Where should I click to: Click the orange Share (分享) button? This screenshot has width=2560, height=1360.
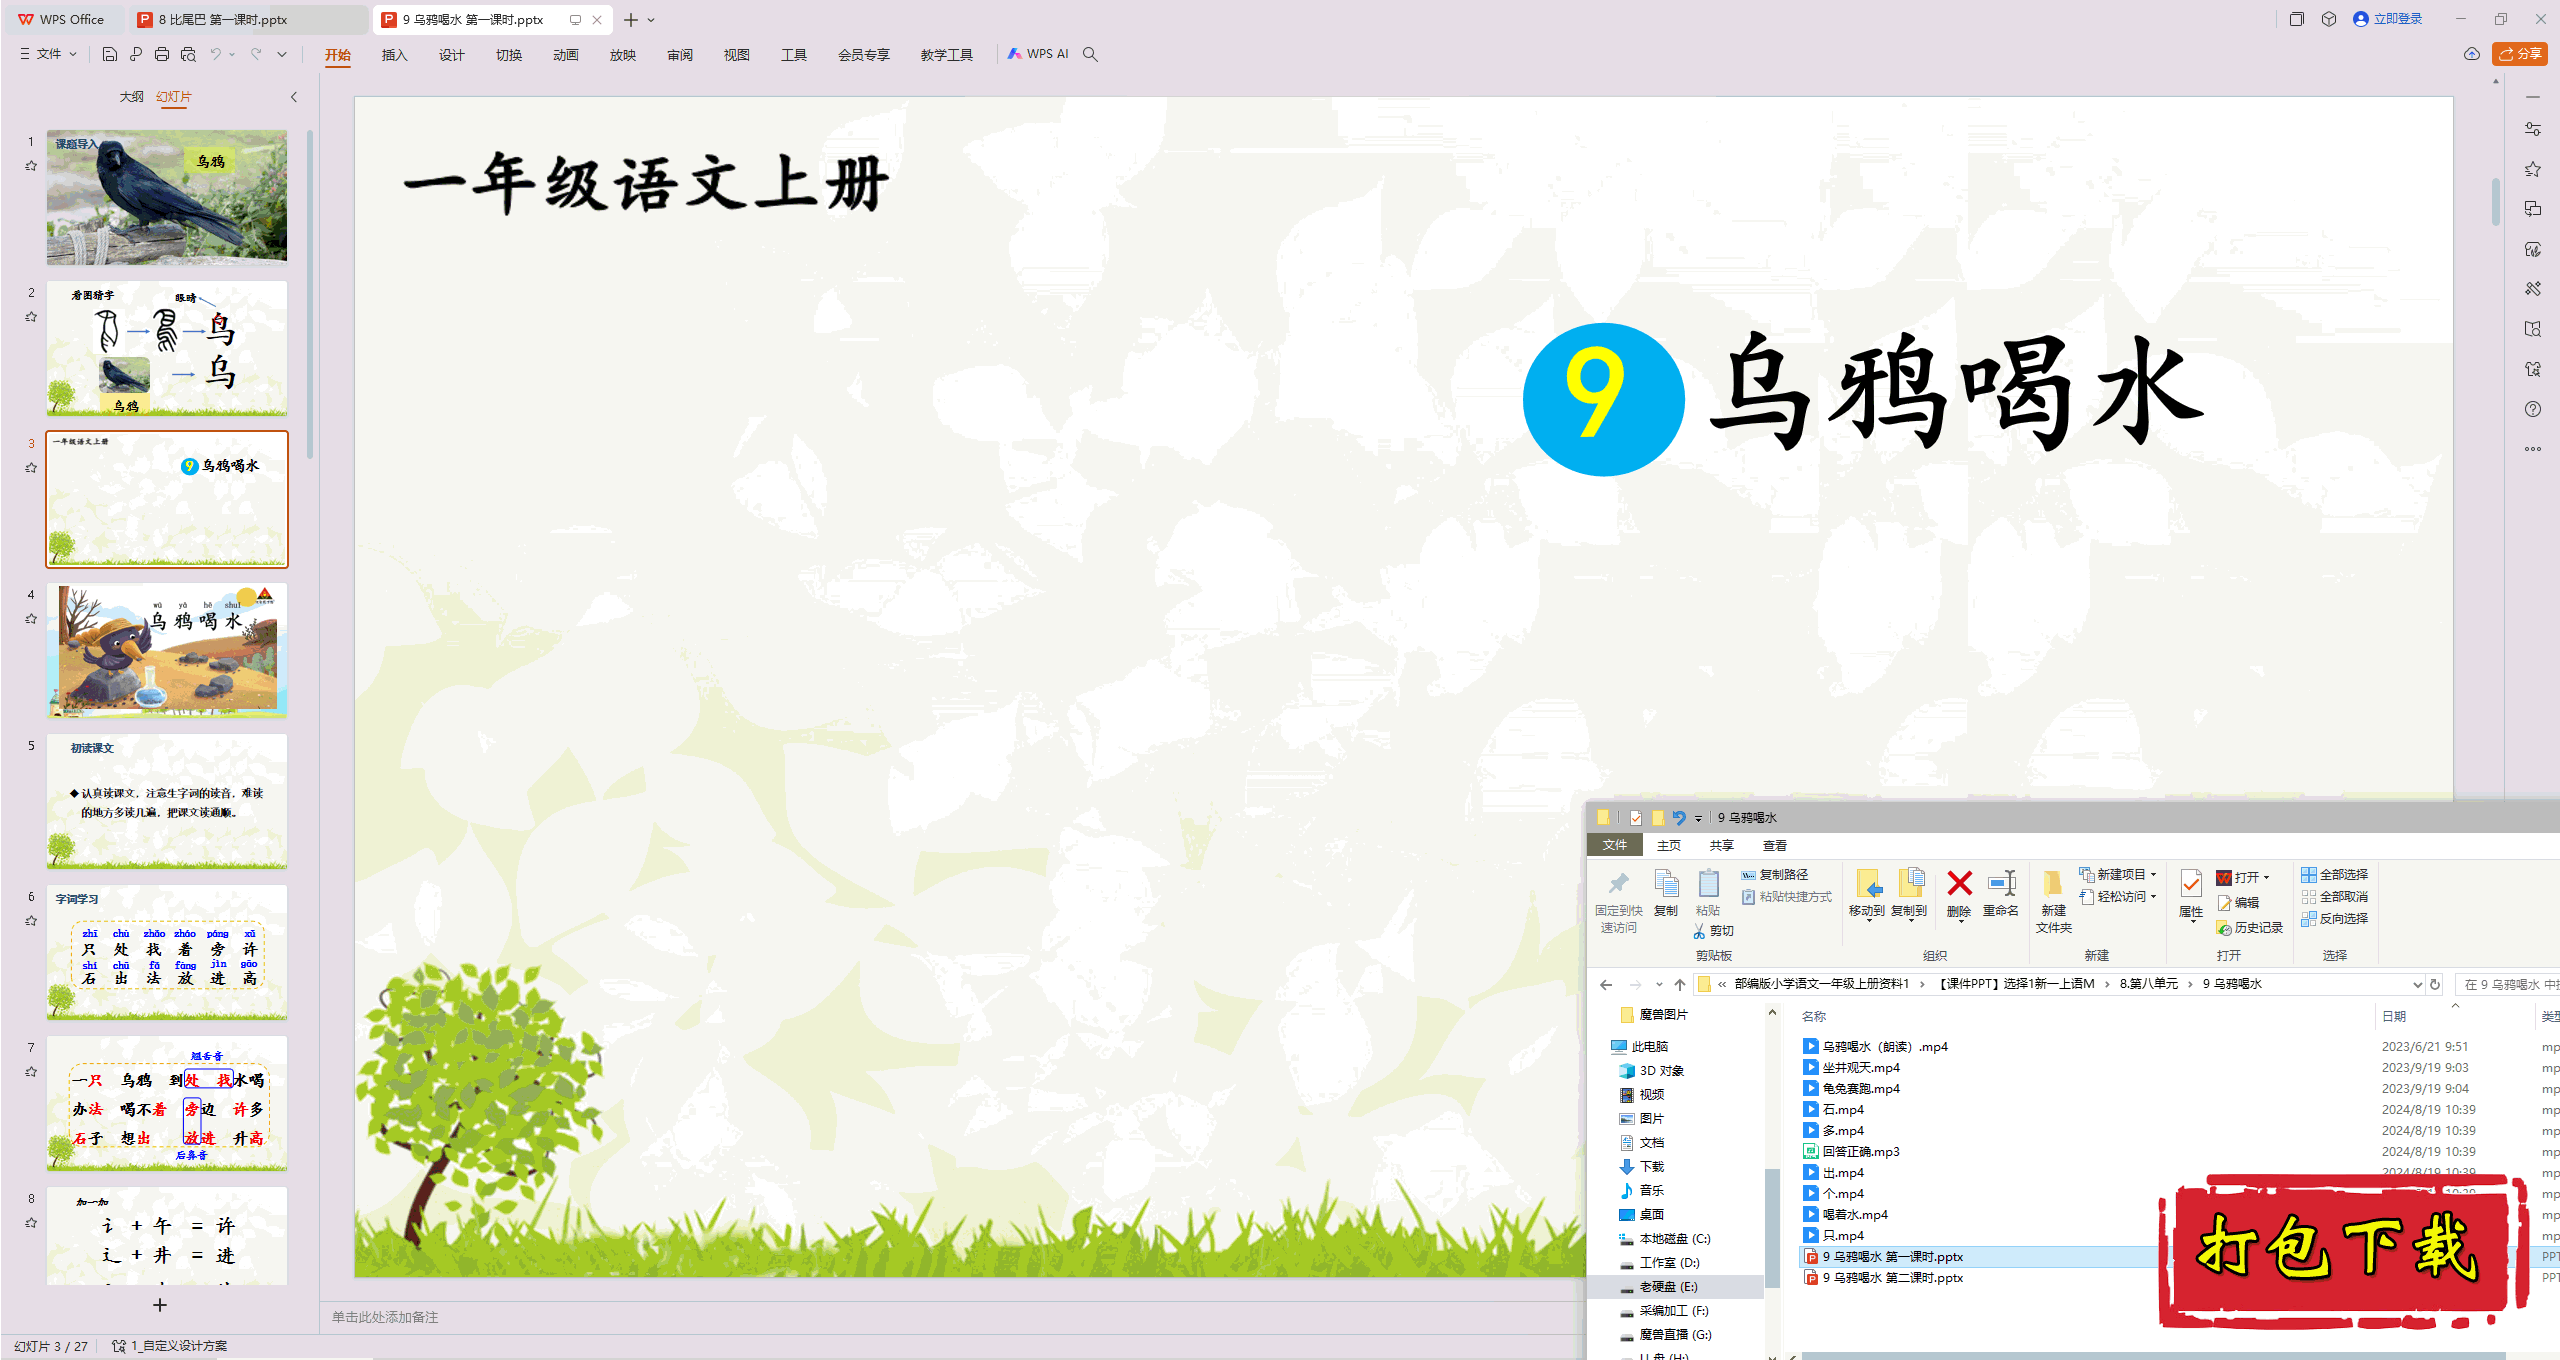click(2520, 54)
